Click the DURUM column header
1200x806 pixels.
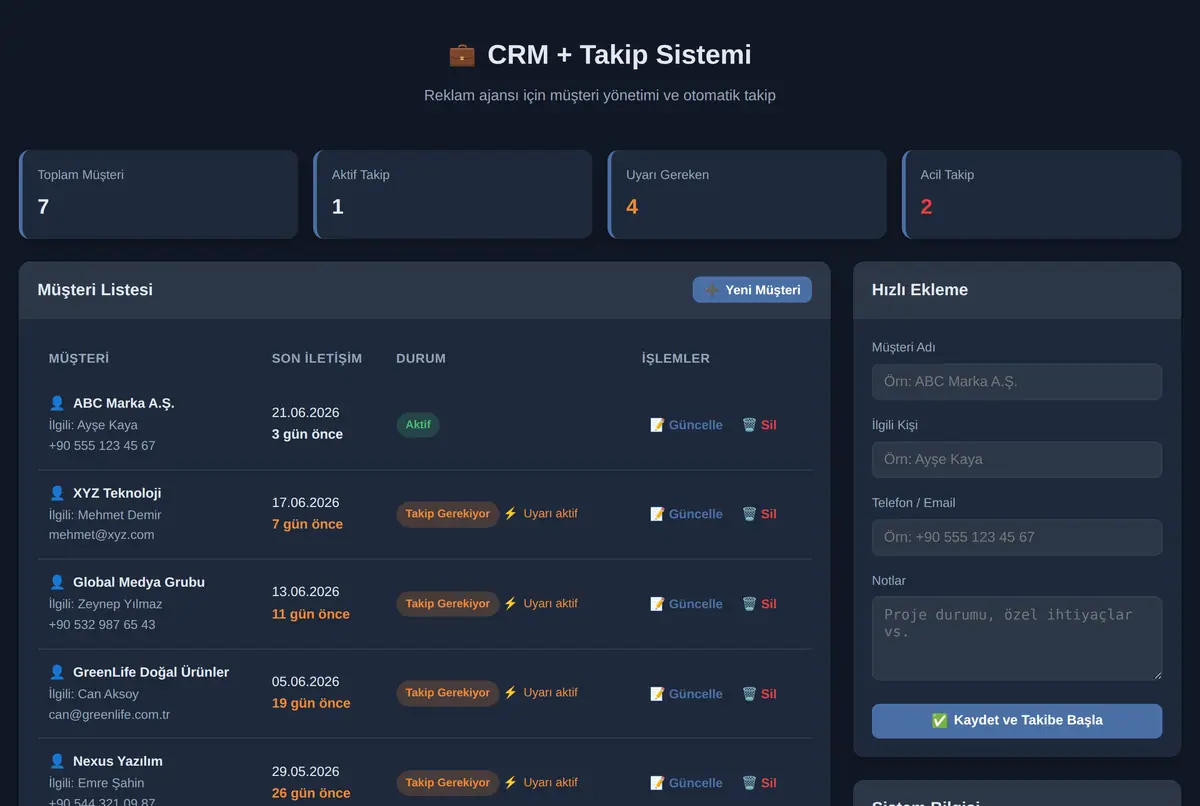point(421,358)
